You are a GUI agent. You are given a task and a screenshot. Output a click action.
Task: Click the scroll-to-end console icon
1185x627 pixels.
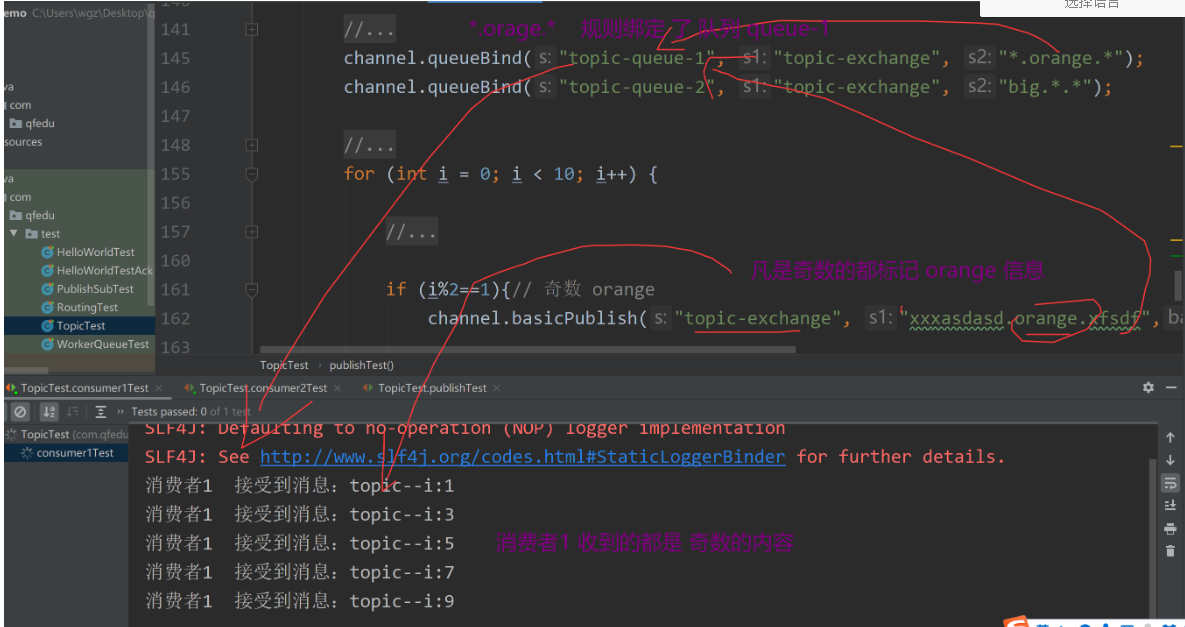(x=1170, y=505)
